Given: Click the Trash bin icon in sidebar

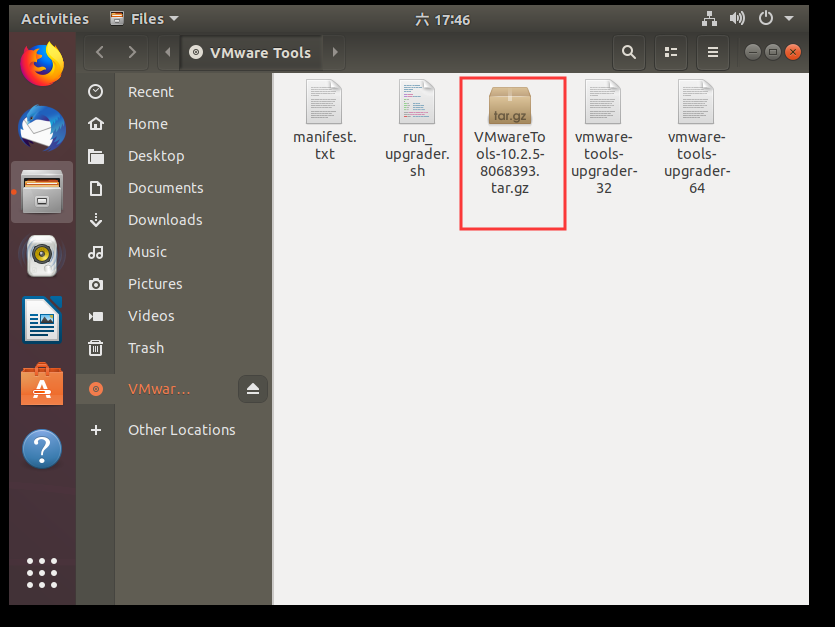Looking at the screenshot, I should (x=96, y=348).
